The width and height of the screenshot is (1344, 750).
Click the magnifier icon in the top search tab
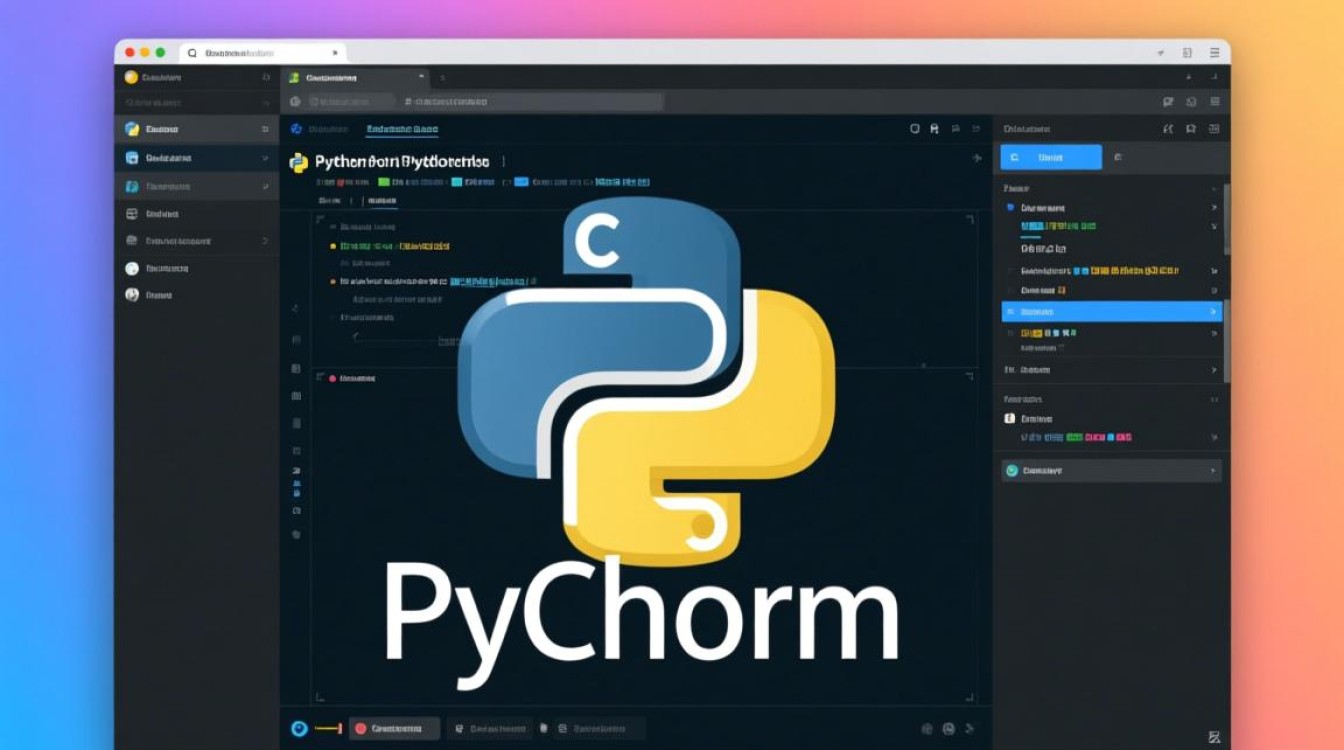tap(192, 52)
